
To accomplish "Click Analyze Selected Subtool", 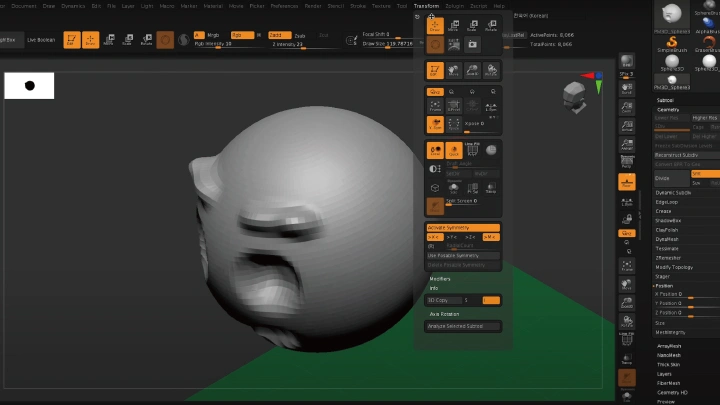I will (x=463, y=326).
